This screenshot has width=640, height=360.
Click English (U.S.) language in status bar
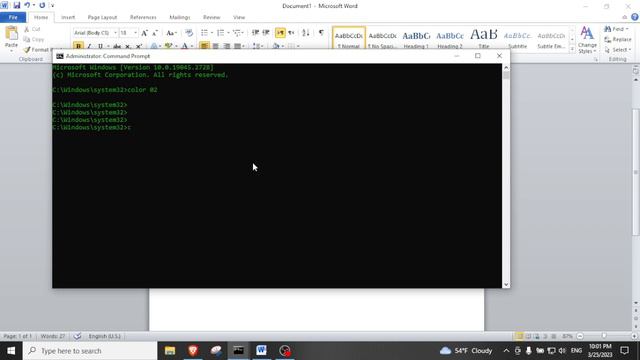[x=104, y=336]
